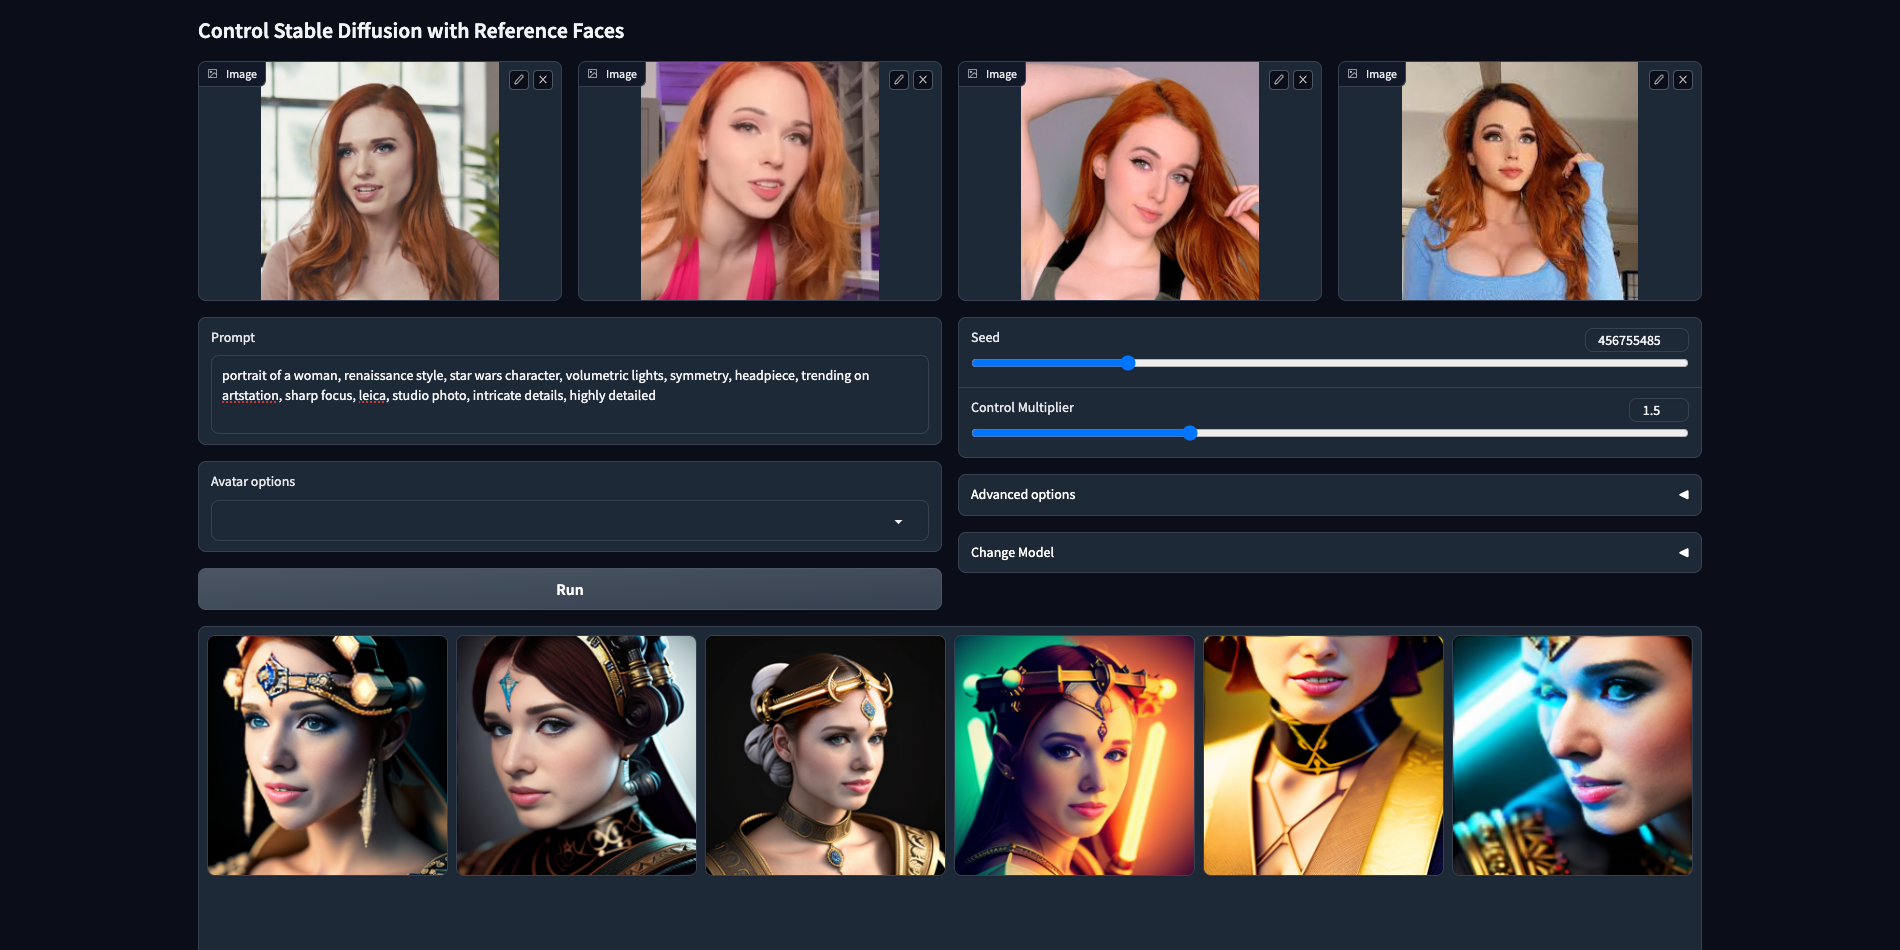Edit the fourth reference image with pencil icon
This screenshot has width=1900, height=950.
(1659, 80)
